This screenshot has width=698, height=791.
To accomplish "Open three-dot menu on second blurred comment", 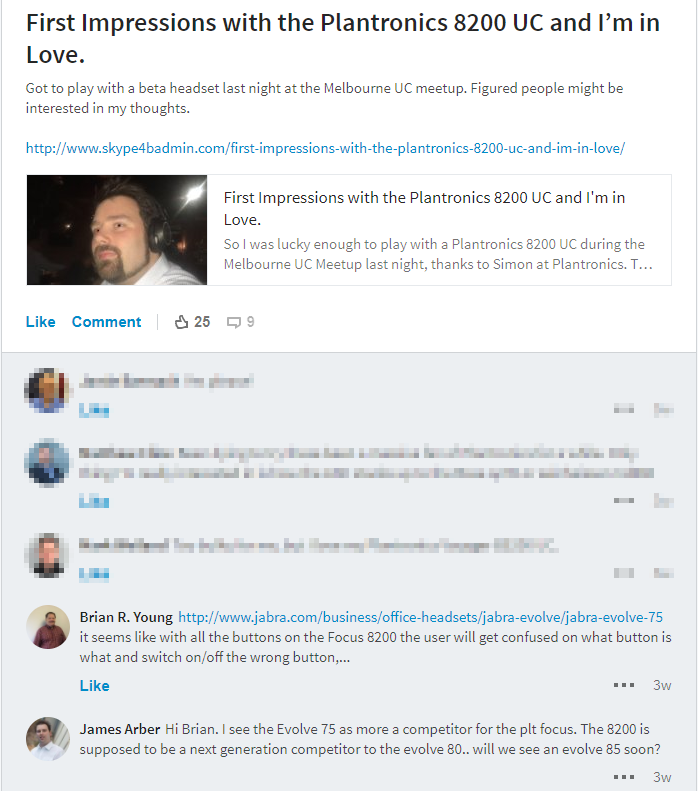I will 624,500.
